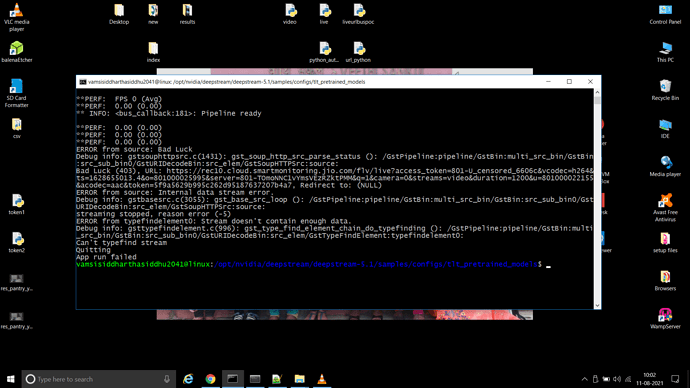Launch Avast Free Antivirus shortcut

pyautogui.click(x=665, y=208)
